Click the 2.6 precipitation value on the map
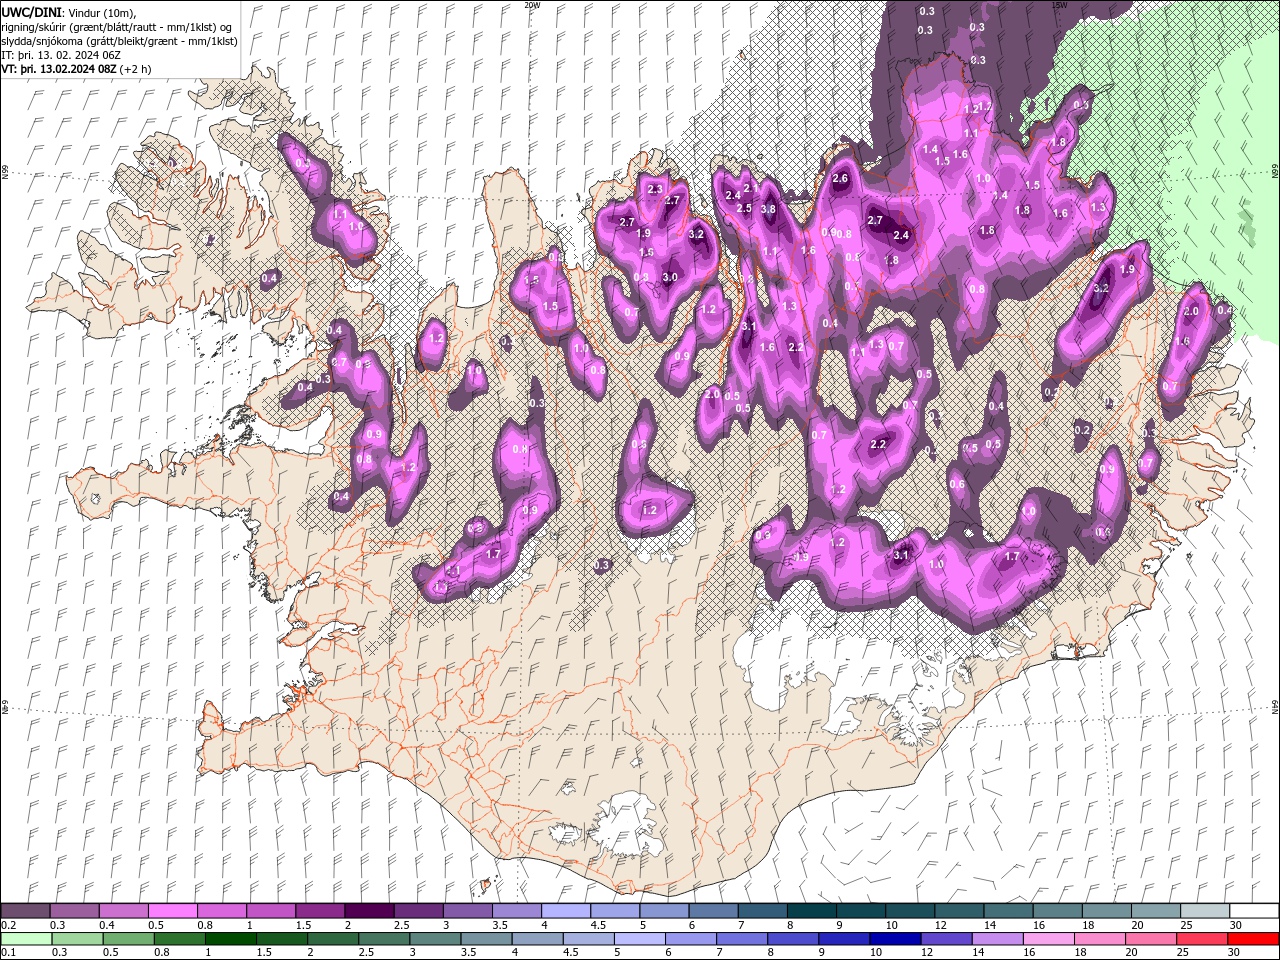The image size is (1280, 960). pos(840,179)
